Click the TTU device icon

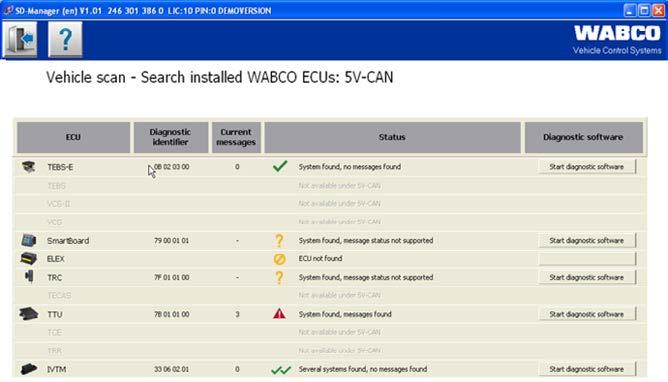[29, 314]
